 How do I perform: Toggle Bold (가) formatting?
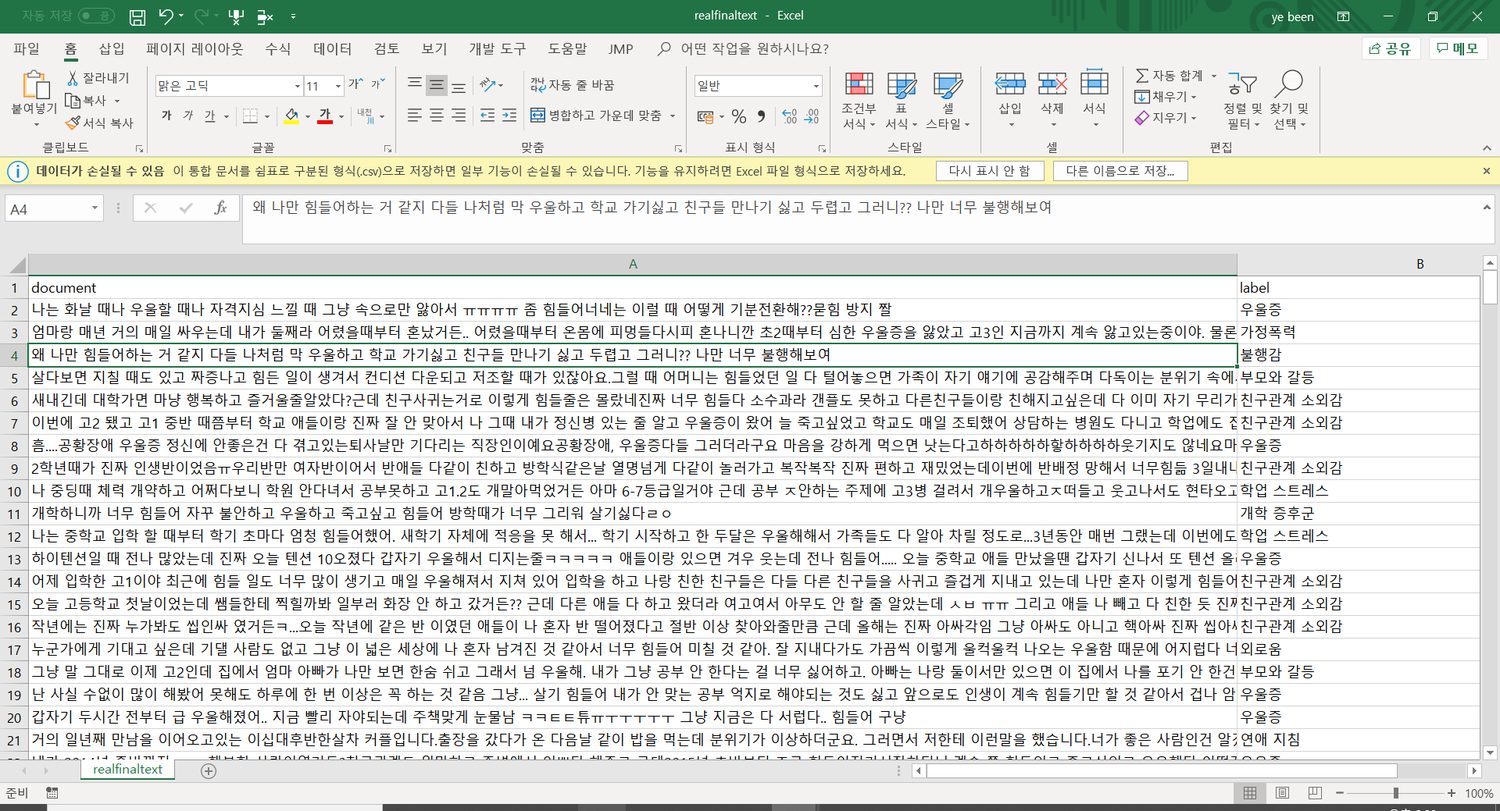(166, 115)
